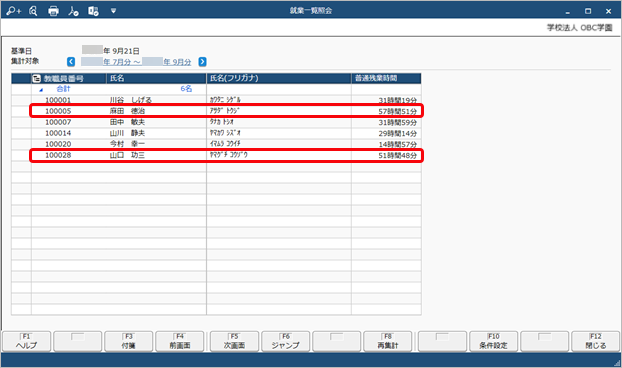The width and height of the screenshot is (622, 368).
Task: Click the Excel export toolbar icon
Action: click(x=93, y=11)
